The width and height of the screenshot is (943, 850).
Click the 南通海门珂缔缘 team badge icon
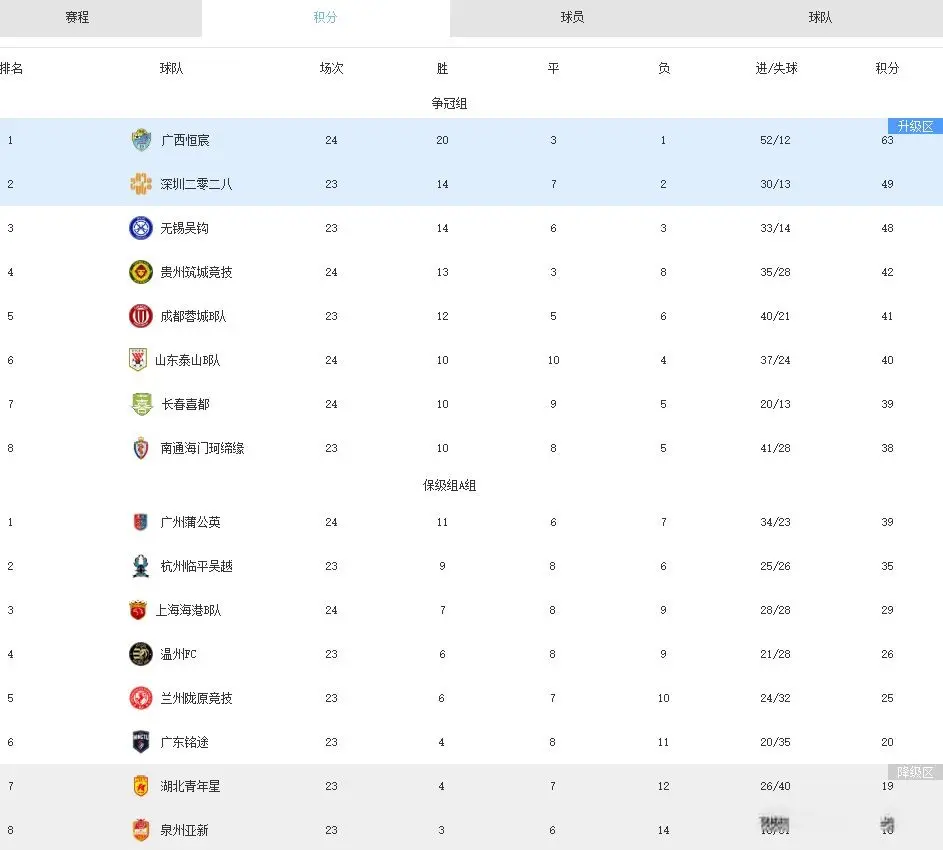[x=141, y=448]
